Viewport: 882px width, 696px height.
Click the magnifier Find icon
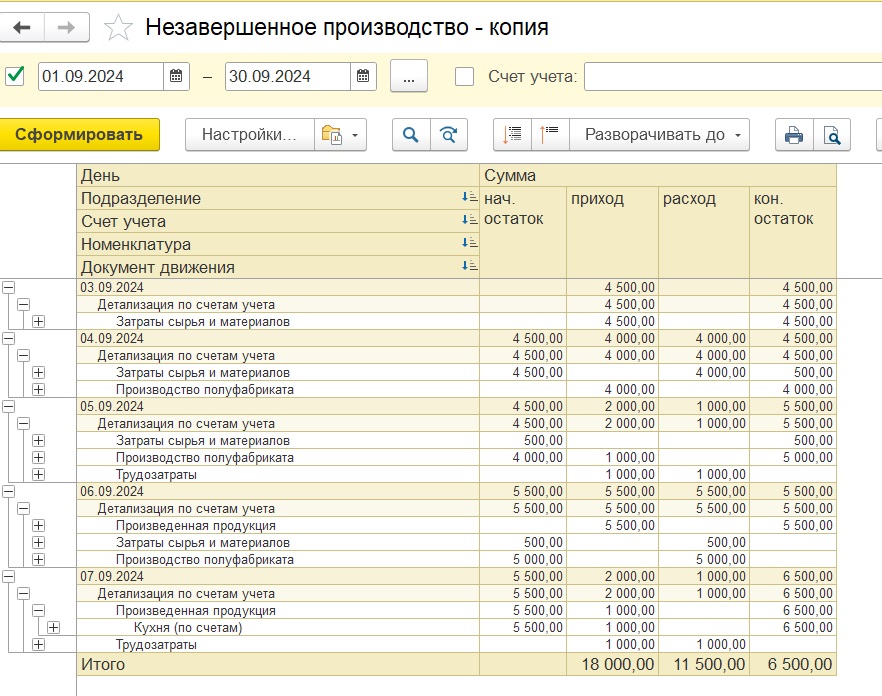[411, 134]
